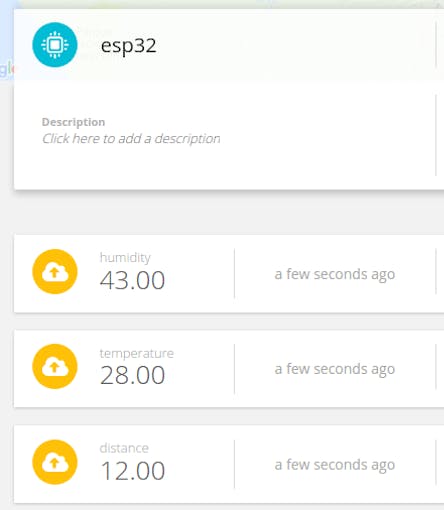Viewport: 444px width, 510px height.
Task: Click the humidity cloud upload icon
Action: [x=55, y=272]
